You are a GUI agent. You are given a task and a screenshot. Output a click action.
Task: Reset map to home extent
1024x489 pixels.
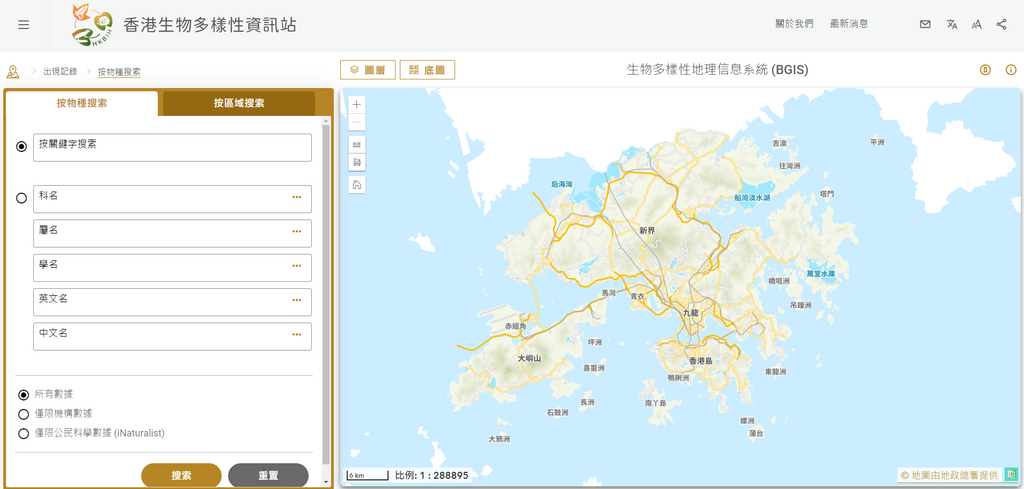(357, 185)
